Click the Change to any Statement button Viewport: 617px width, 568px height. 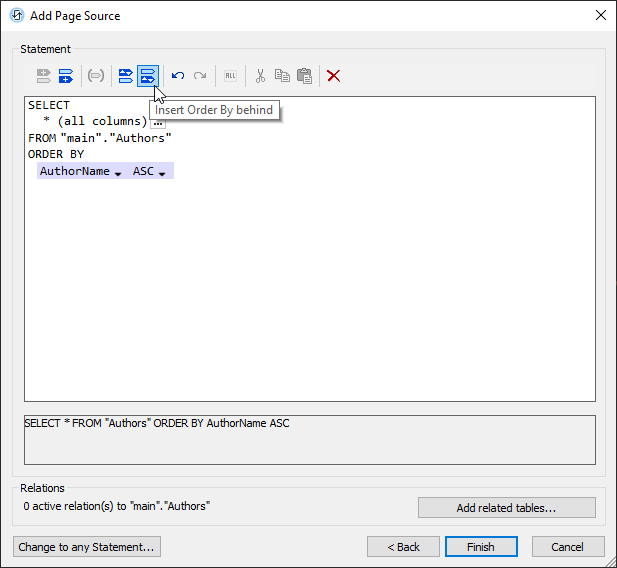coord(87,547)
